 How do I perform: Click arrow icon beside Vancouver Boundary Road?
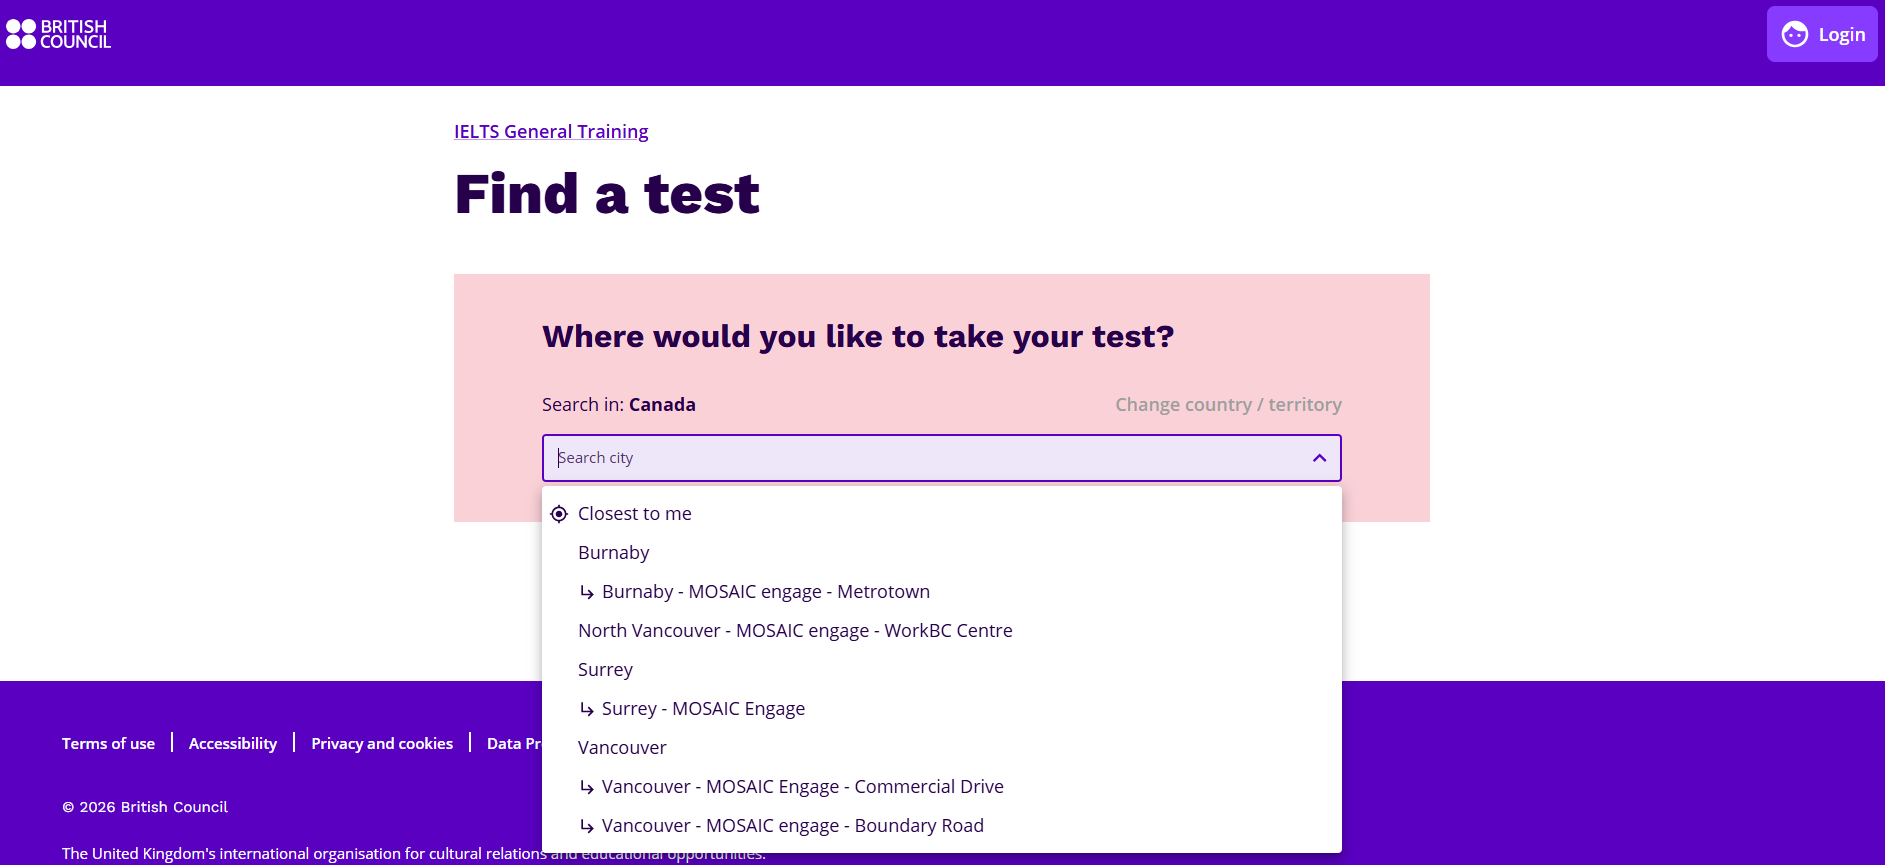point(587,826)
